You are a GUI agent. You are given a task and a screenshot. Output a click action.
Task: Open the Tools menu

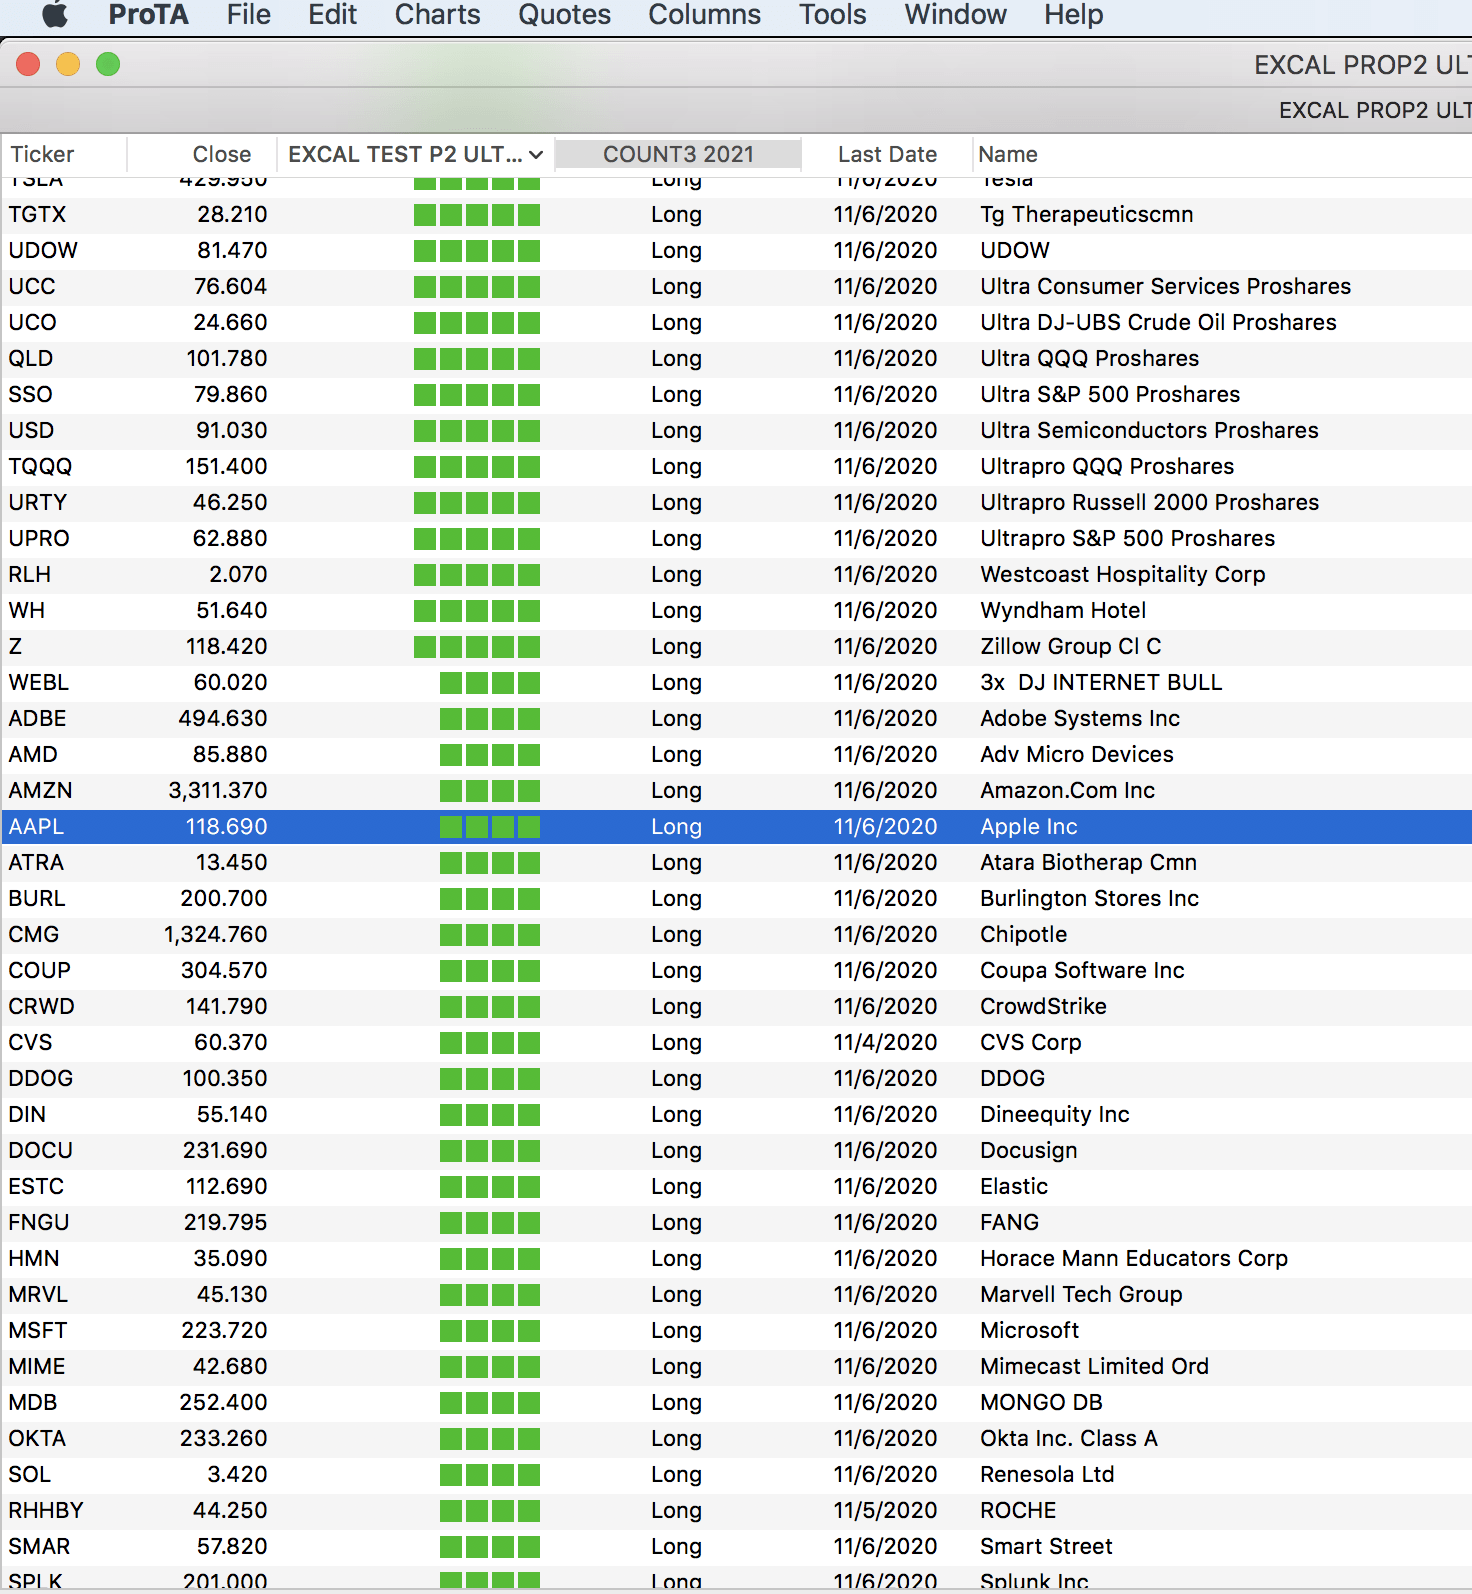(832, 15)
